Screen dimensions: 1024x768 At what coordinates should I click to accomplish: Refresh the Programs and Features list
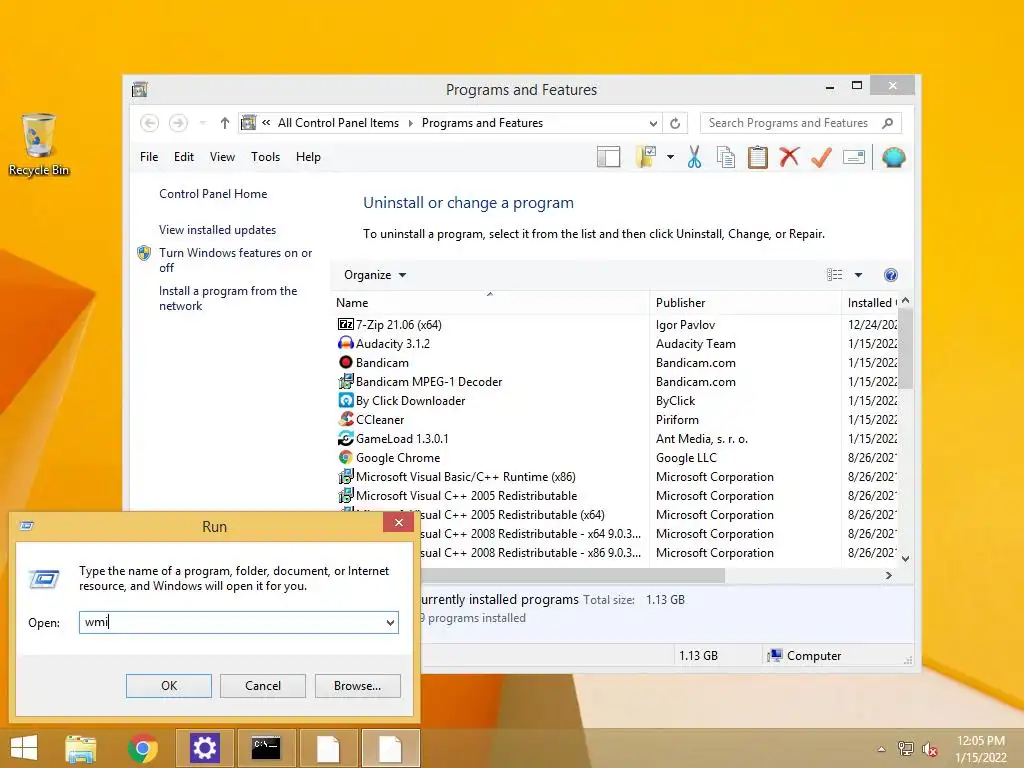pos(675,123)
